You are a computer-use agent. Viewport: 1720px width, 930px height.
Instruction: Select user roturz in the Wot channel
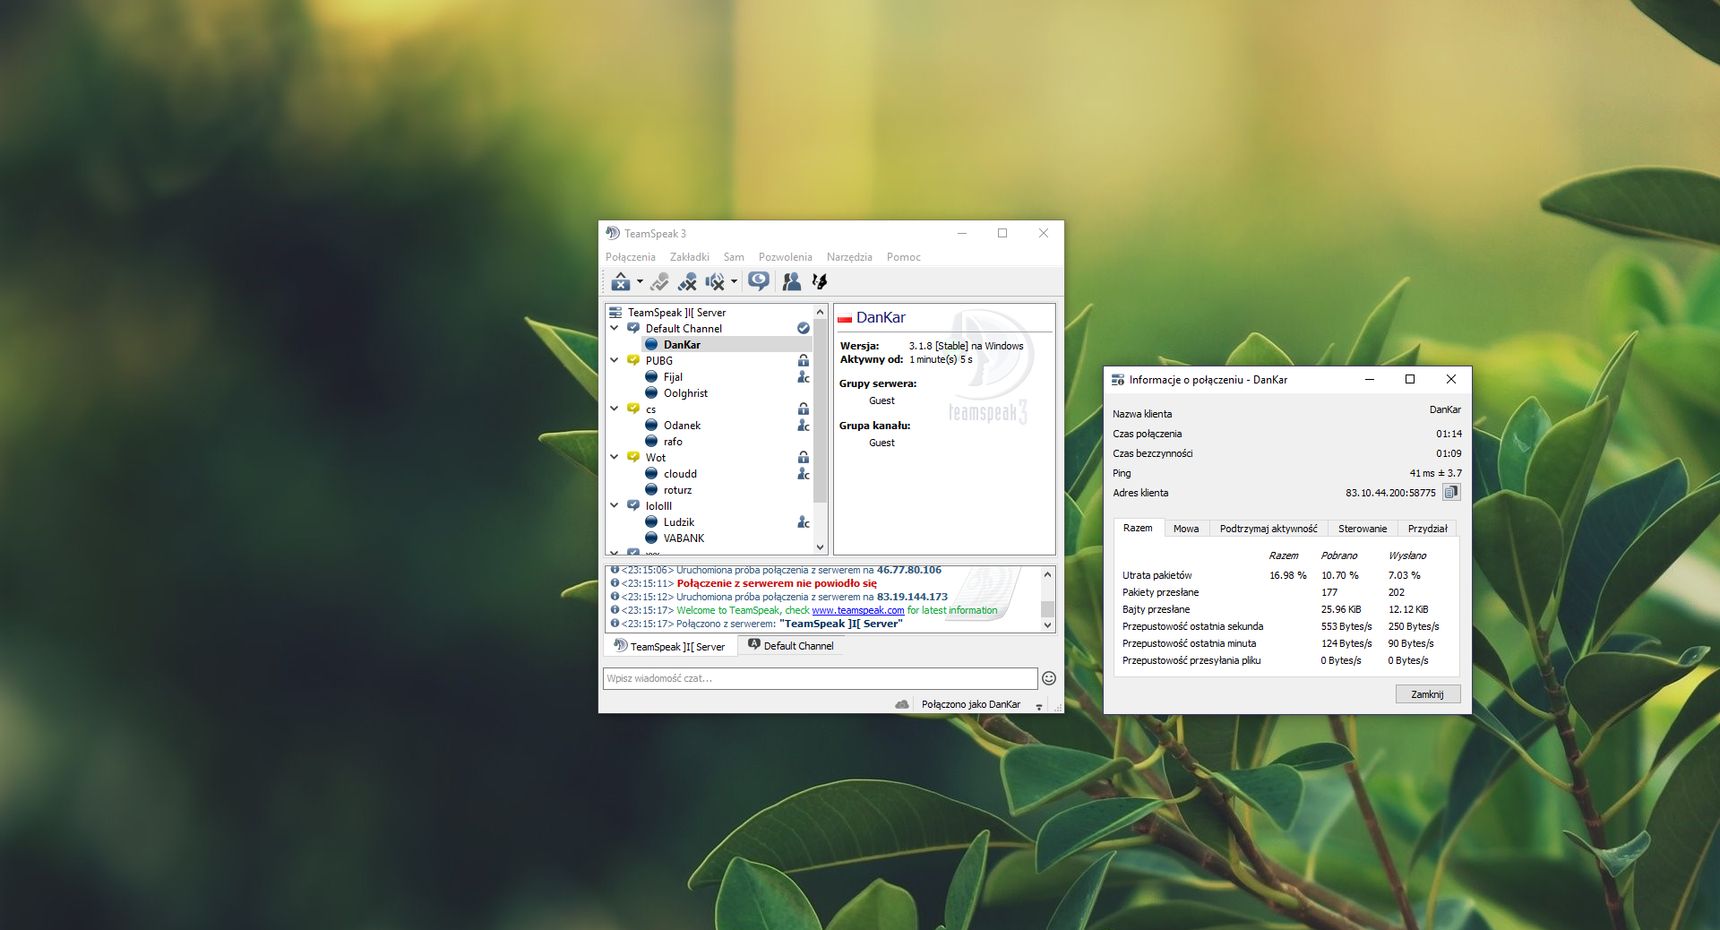pyautogui.click(x=677, y=490)
